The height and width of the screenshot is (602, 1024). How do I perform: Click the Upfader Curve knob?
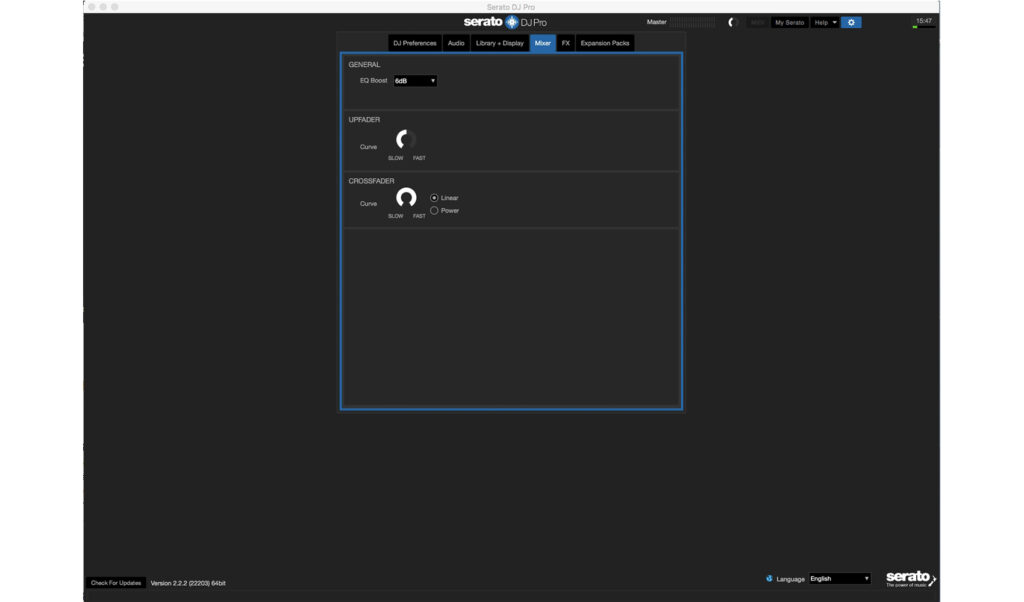[406, 139]
